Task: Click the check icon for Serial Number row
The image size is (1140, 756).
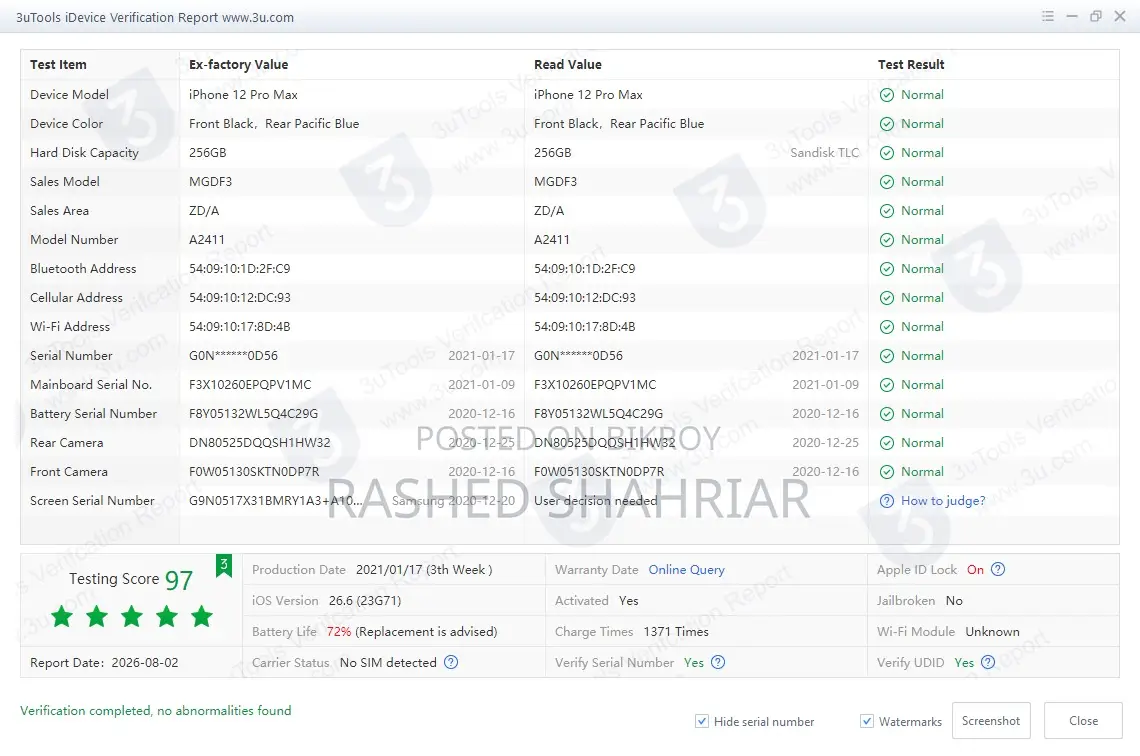Action: tap(887, 356)
